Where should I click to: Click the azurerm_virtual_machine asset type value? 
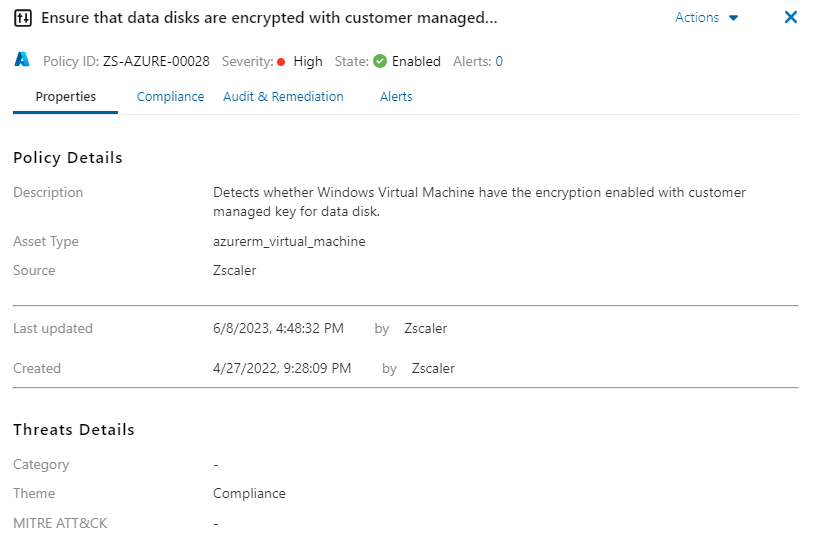tap(289, 241)
